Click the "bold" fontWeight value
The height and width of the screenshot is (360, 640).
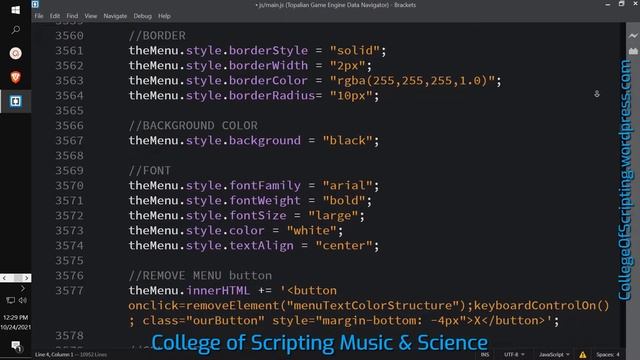(344, 200)
